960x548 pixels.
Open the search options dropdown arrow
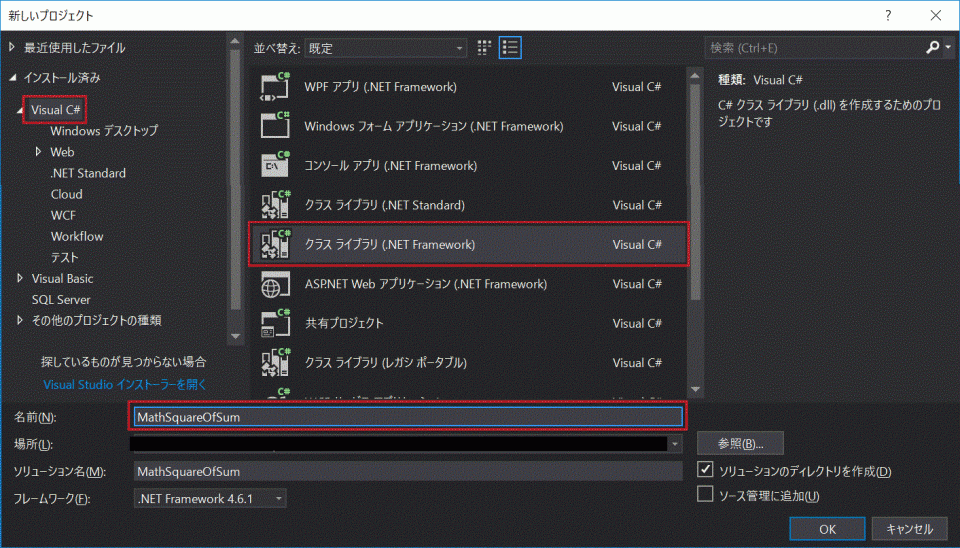948,47
